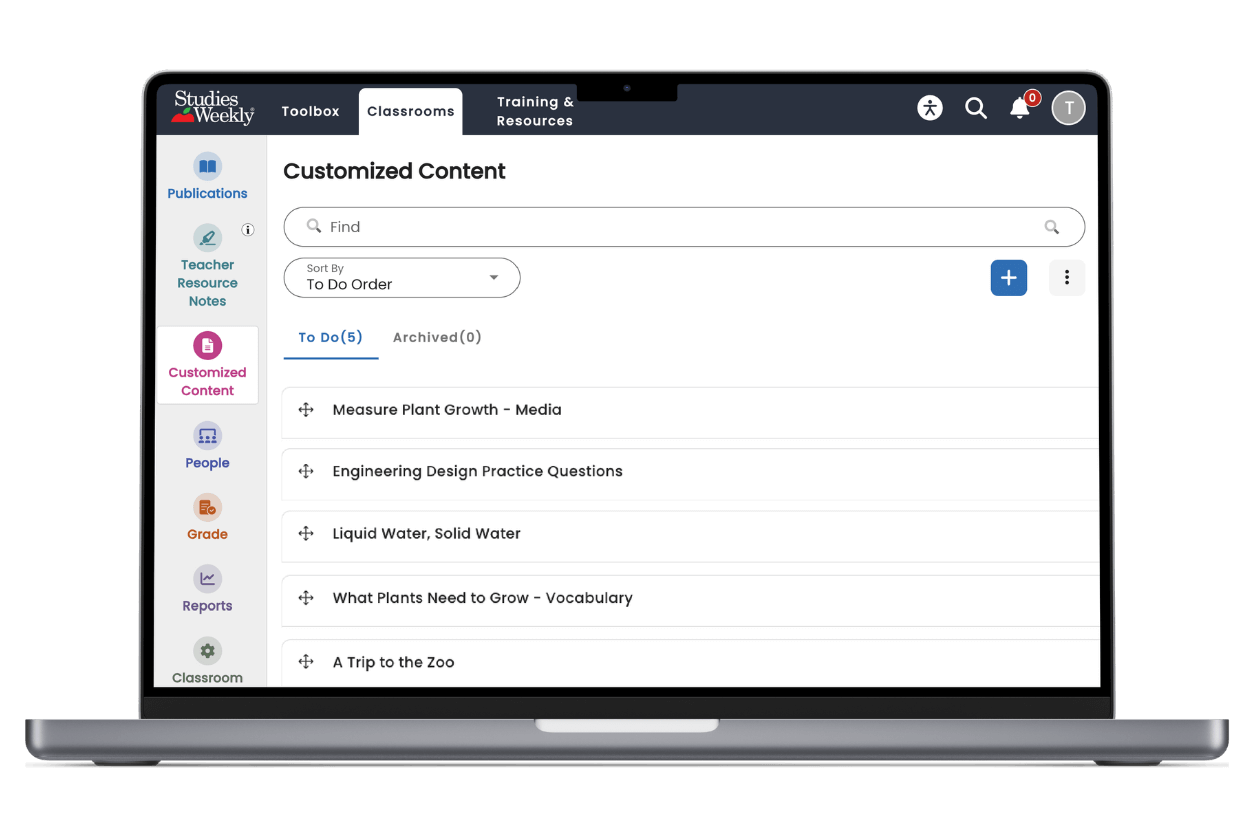Expand the Sort By dropdown
Image resolution: width=1254 pixels, height=829 pixels.
coord(402,278)
